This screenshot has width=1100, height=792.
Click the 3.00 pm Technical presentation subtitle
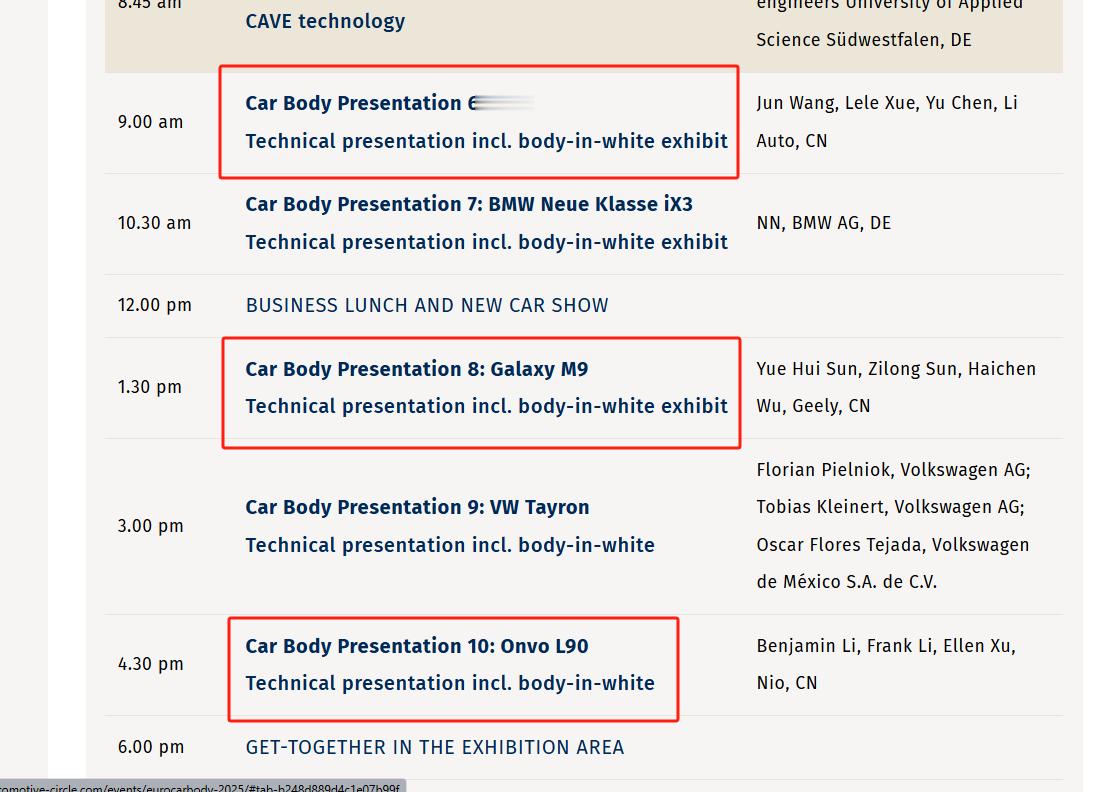pos(450,545)
